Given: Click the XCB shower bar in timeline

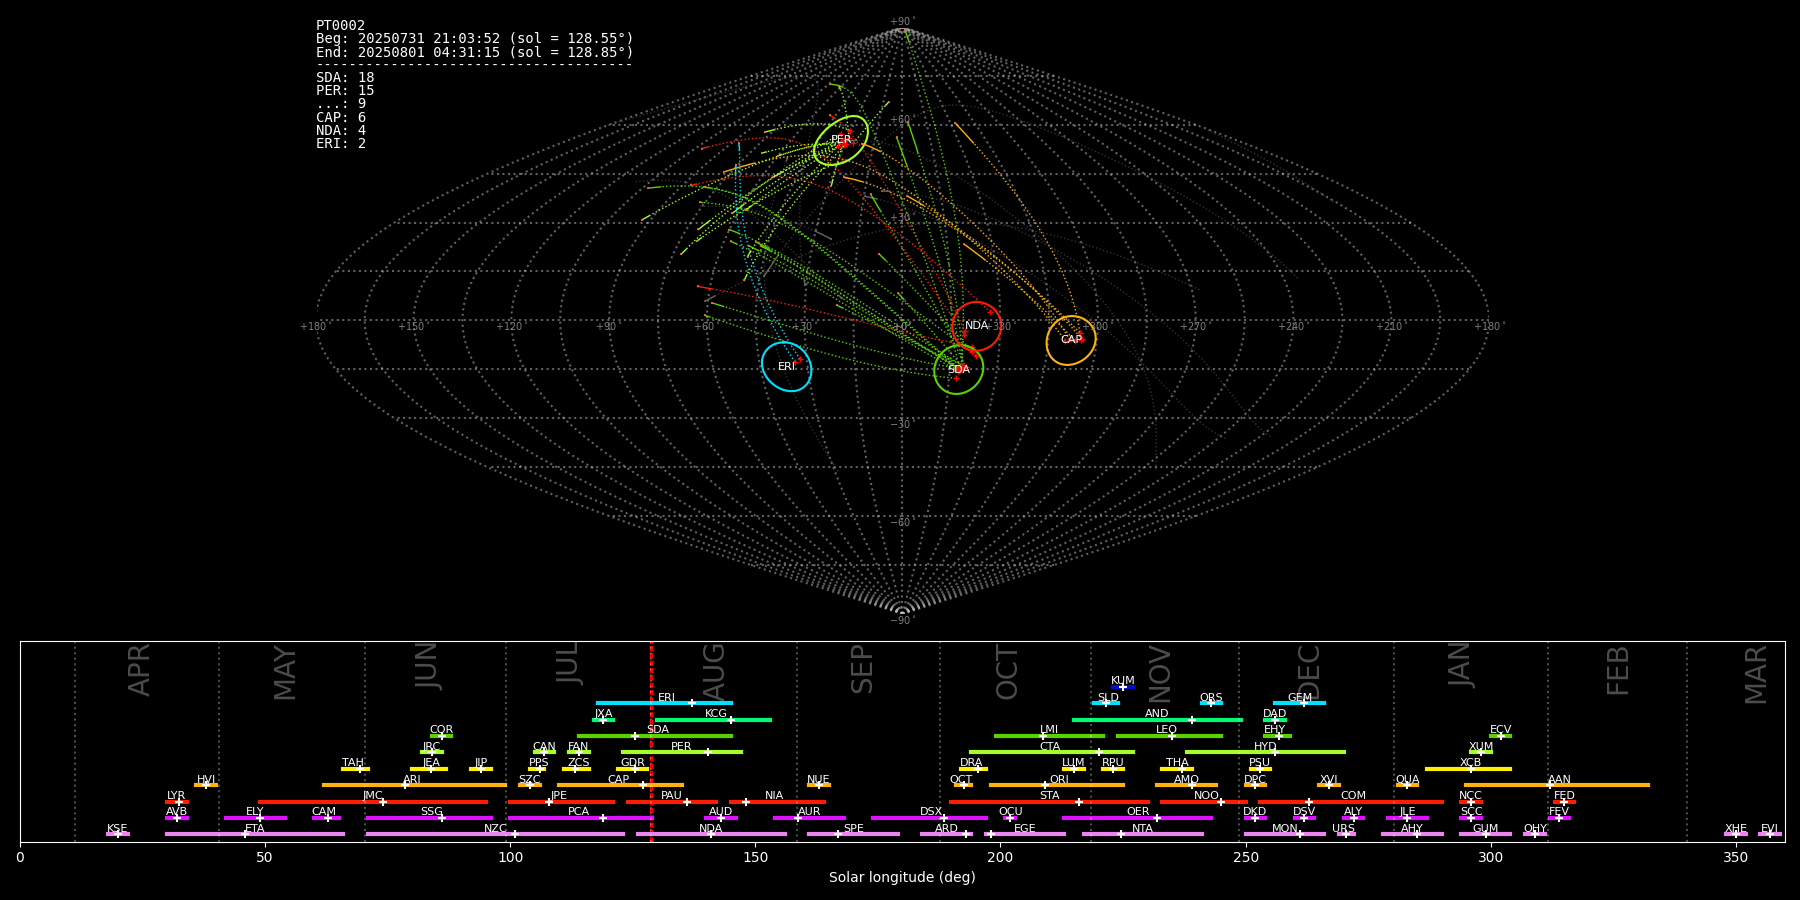Looking at the screenshot, I should [x=1468, y=769].
